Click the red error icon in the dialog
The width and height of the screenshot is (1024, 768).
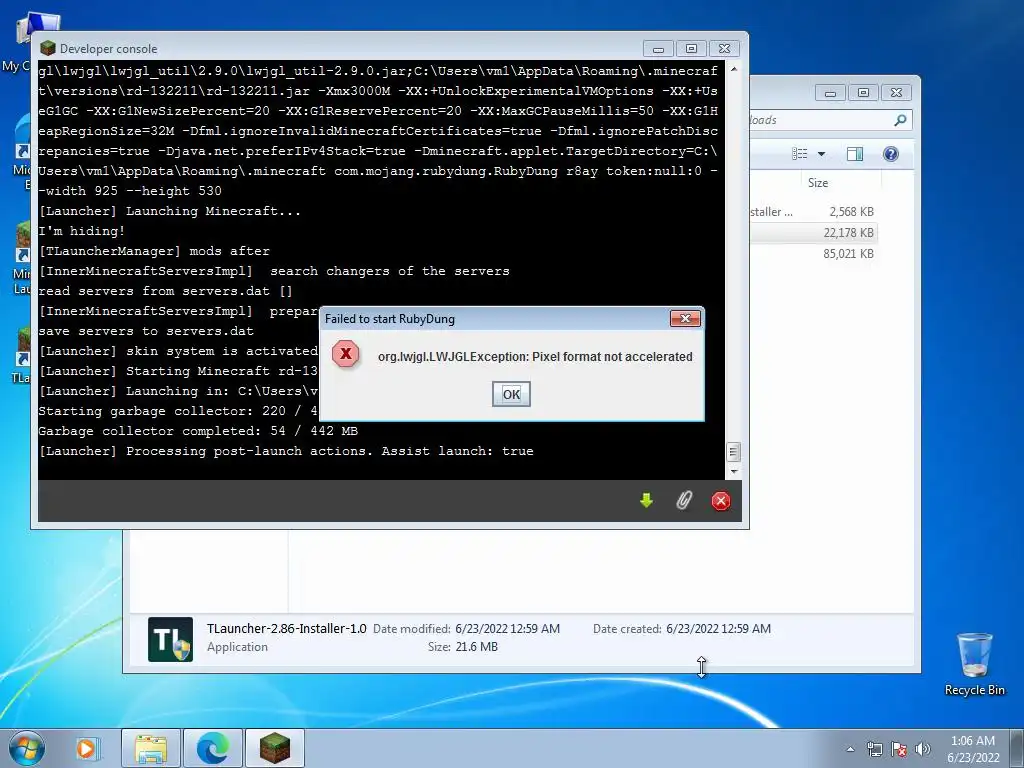(345, 354)
